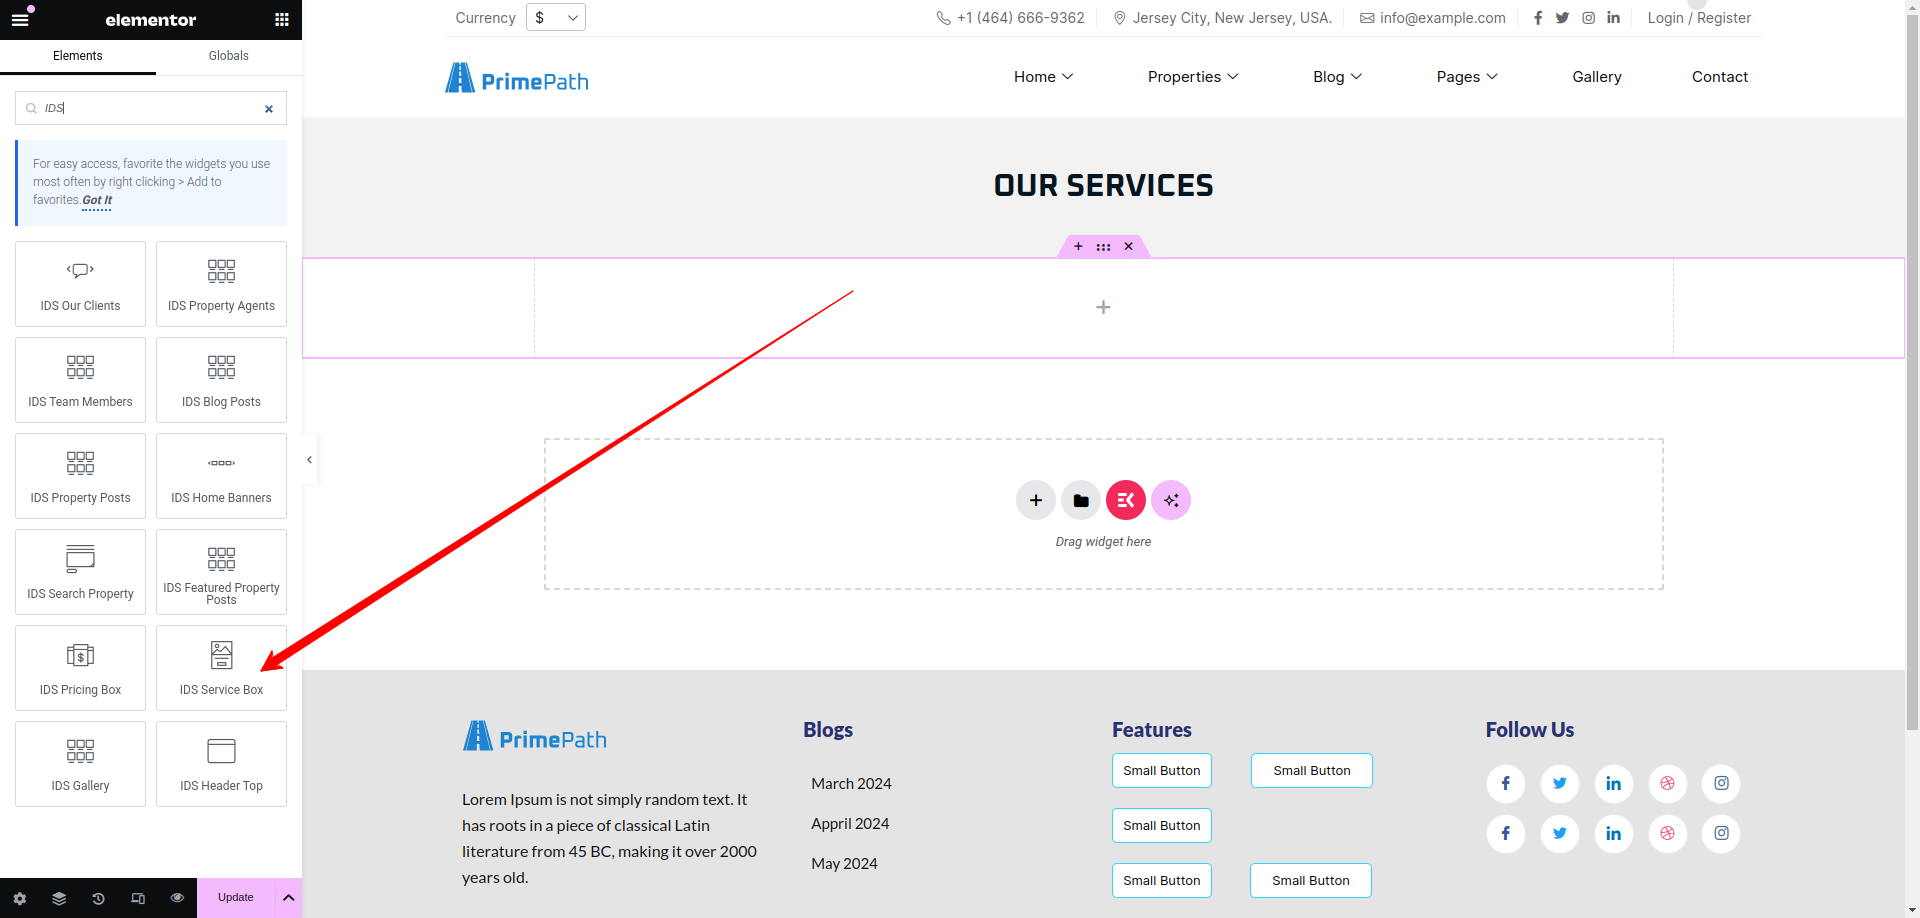
Task: Click the PrimePath header logo
Action: pyautogui.click(x=517, y=78)
